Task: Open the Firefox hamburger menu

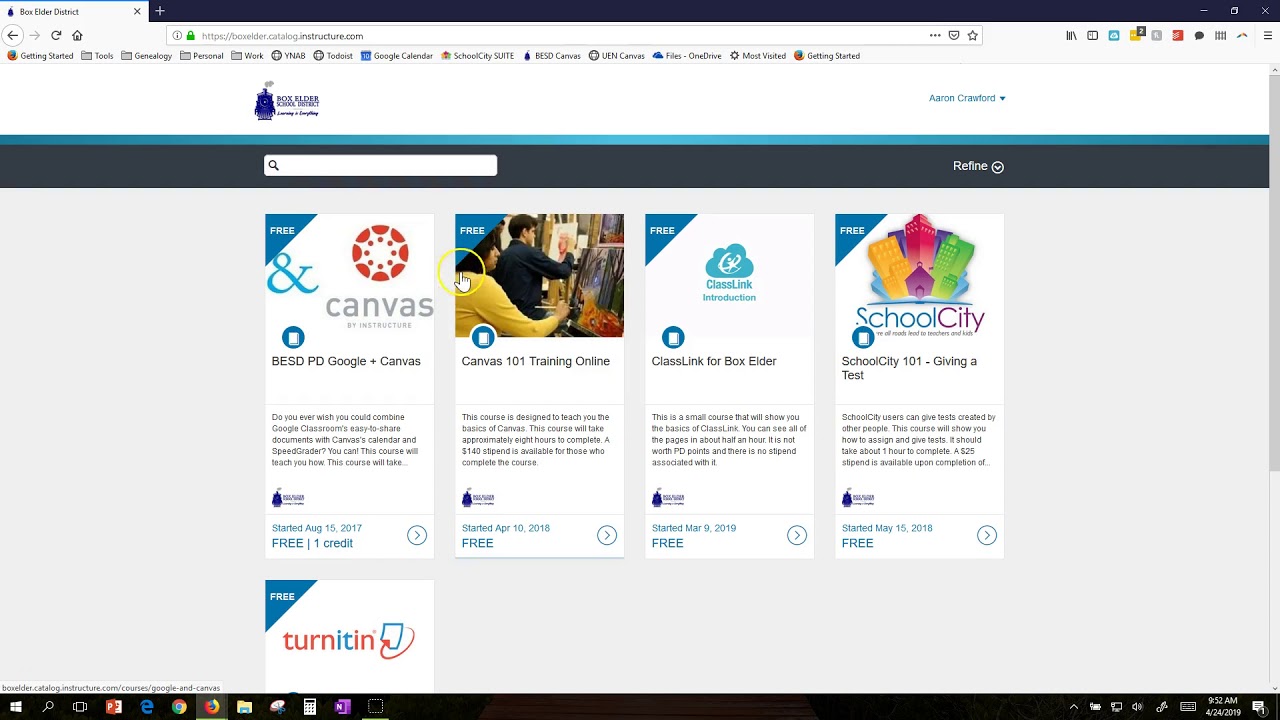Action: 1267,35
